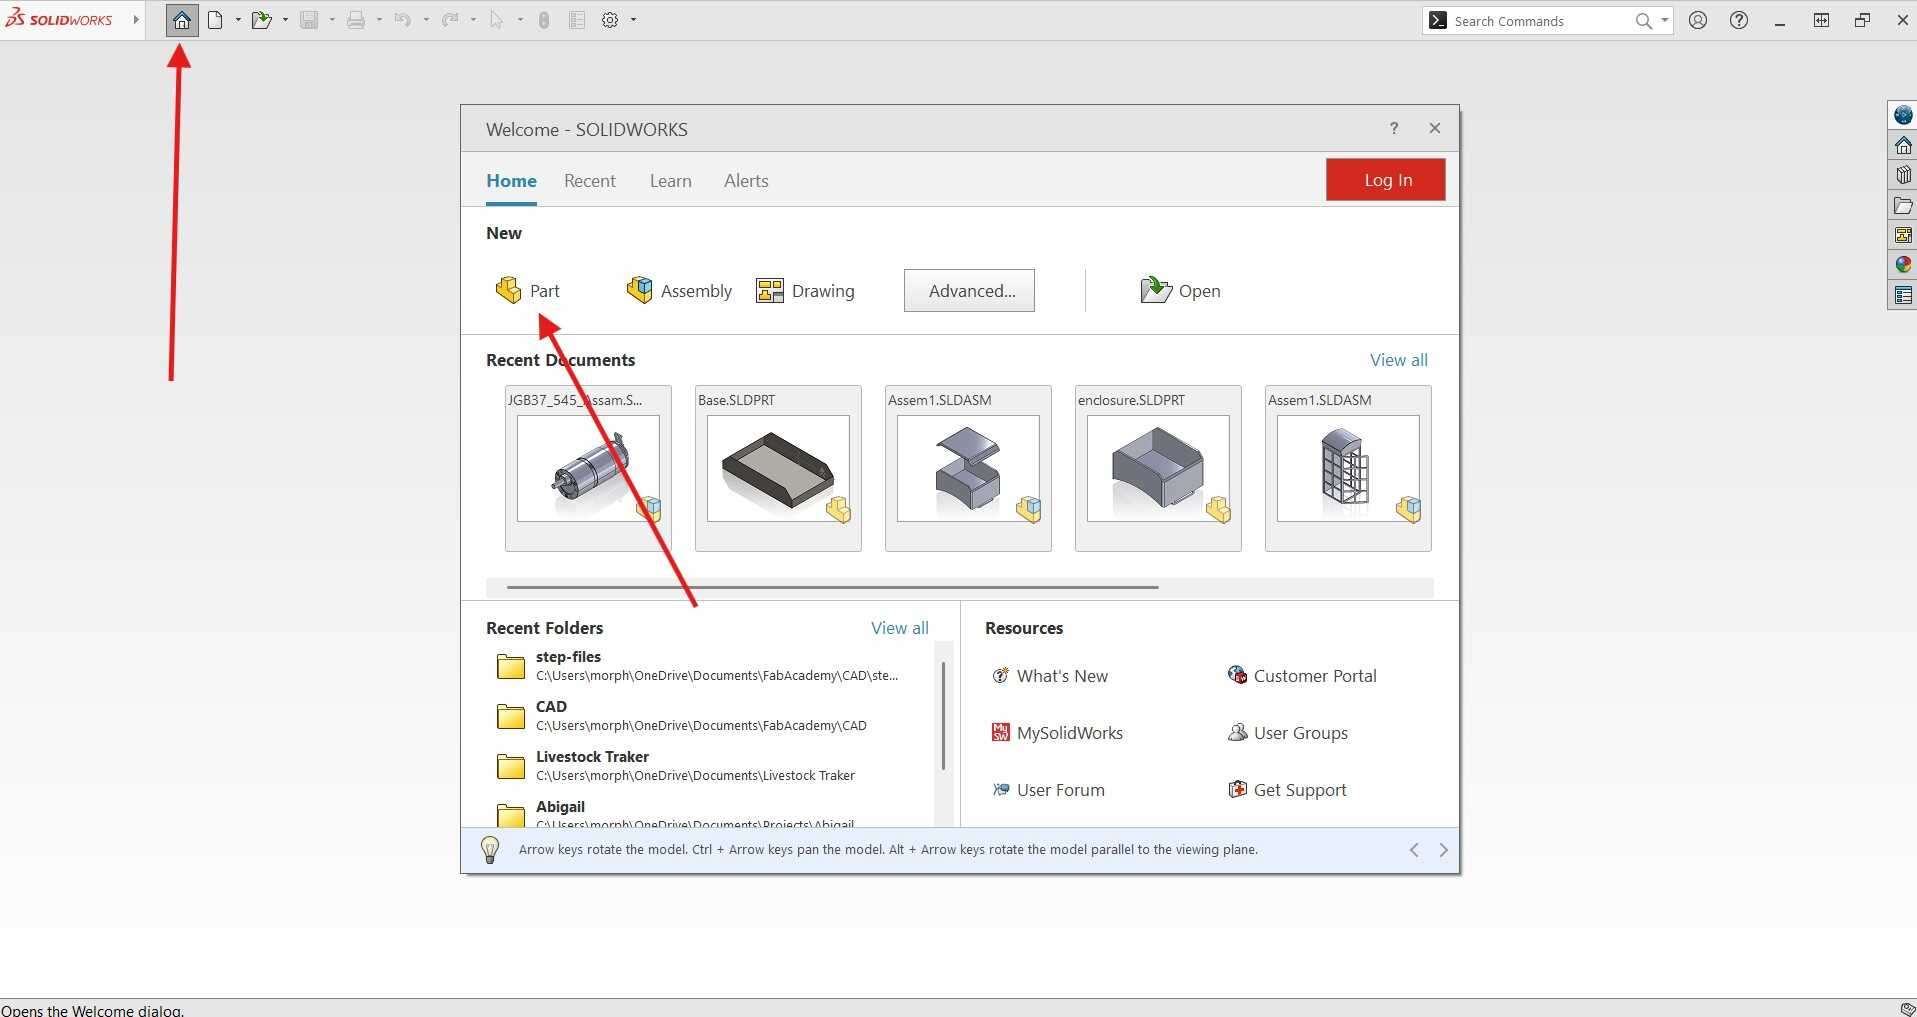Open the JGB37_545 assembly thumbnail
This screenshot has height=1017, width=1917.
(x=588, y=468)
